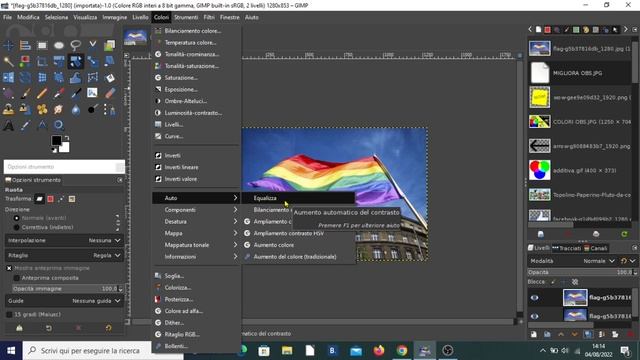640x360 pixels.
Task: Delete the selected layer
Action: (631, 334)
